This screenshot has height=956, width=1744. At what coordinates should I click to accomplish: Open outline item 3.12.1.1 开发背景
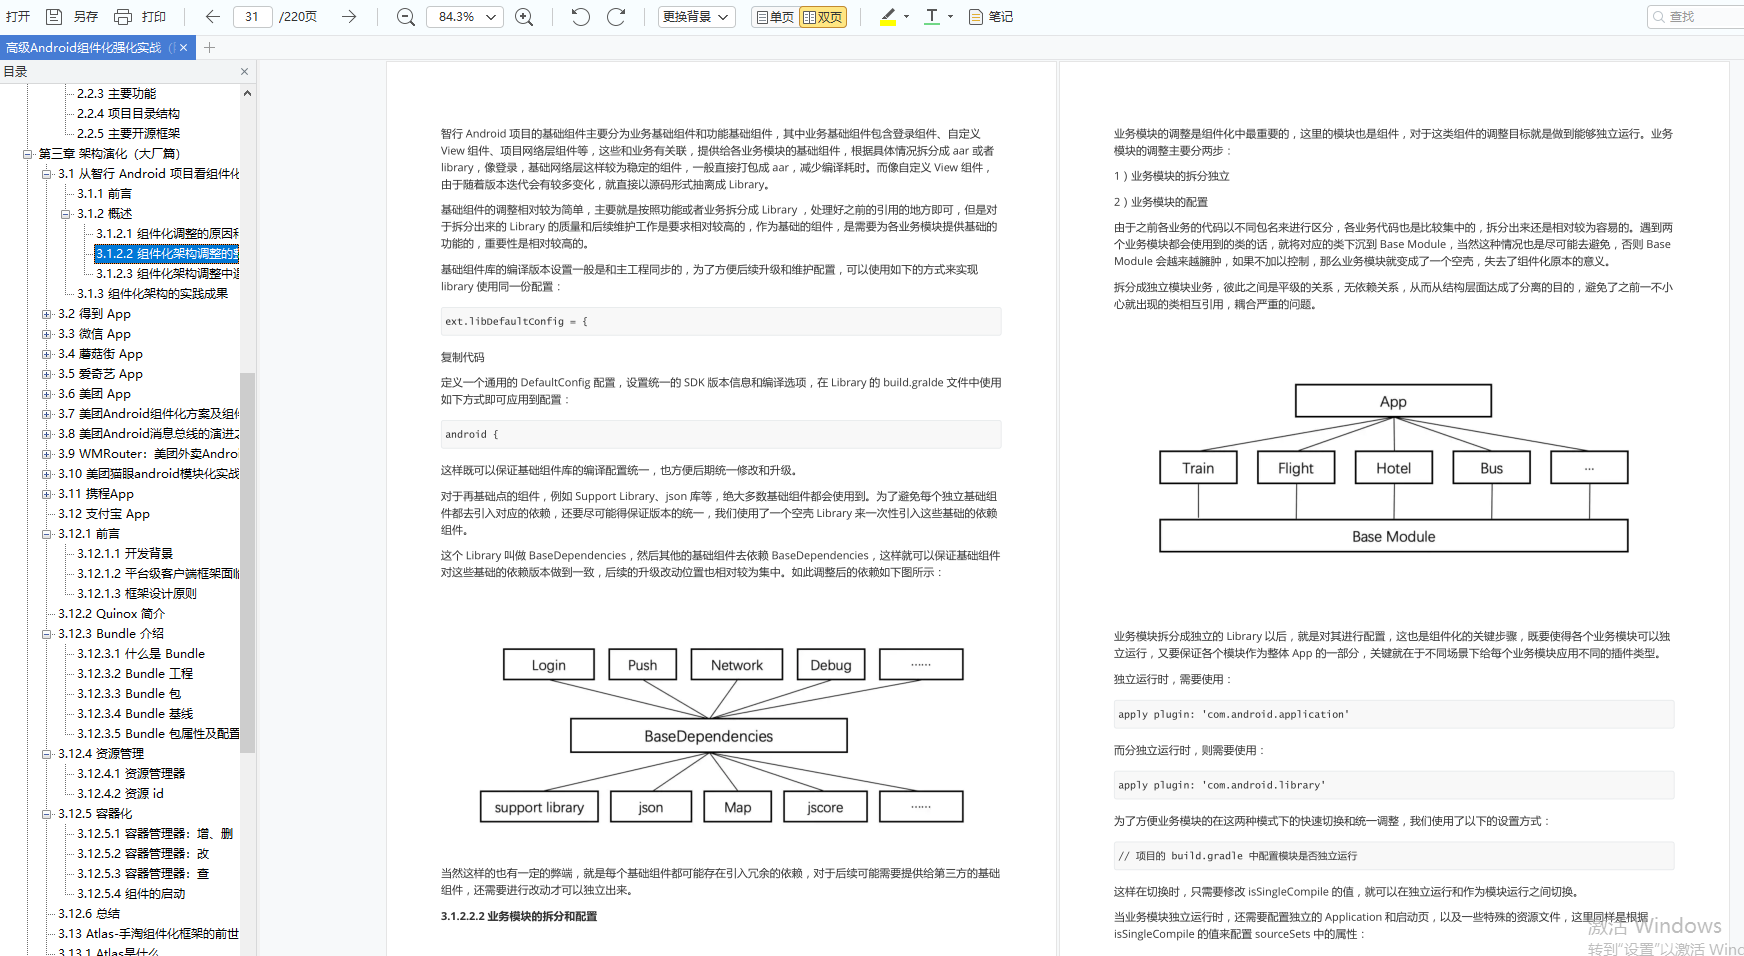tap(125, 553)
